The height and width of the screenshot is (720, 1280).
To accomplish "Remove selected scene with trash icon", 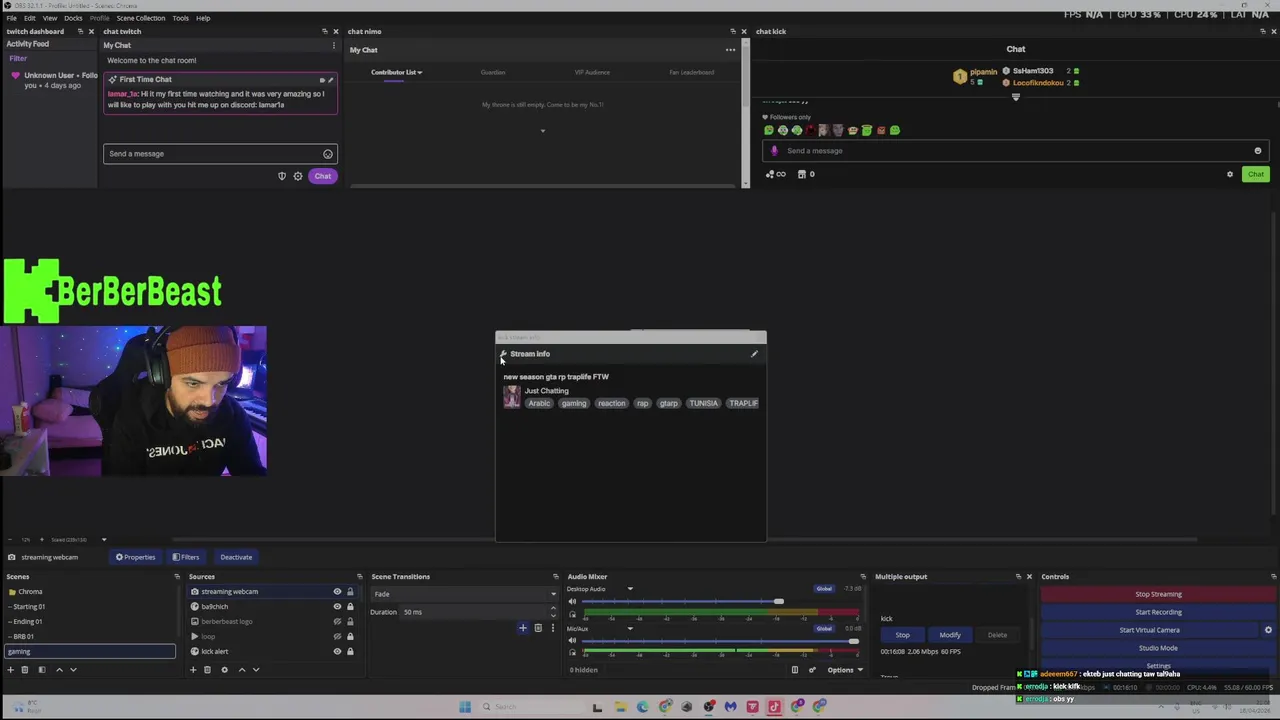I will point(25,670).
